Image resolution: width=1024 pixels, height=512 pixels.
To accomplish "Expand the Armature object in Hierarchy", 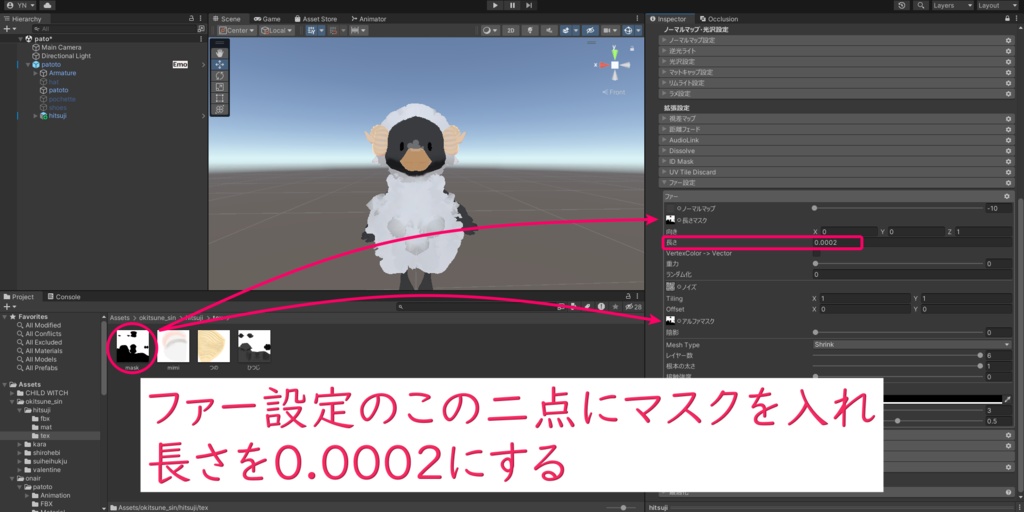I will click(35, 73).
